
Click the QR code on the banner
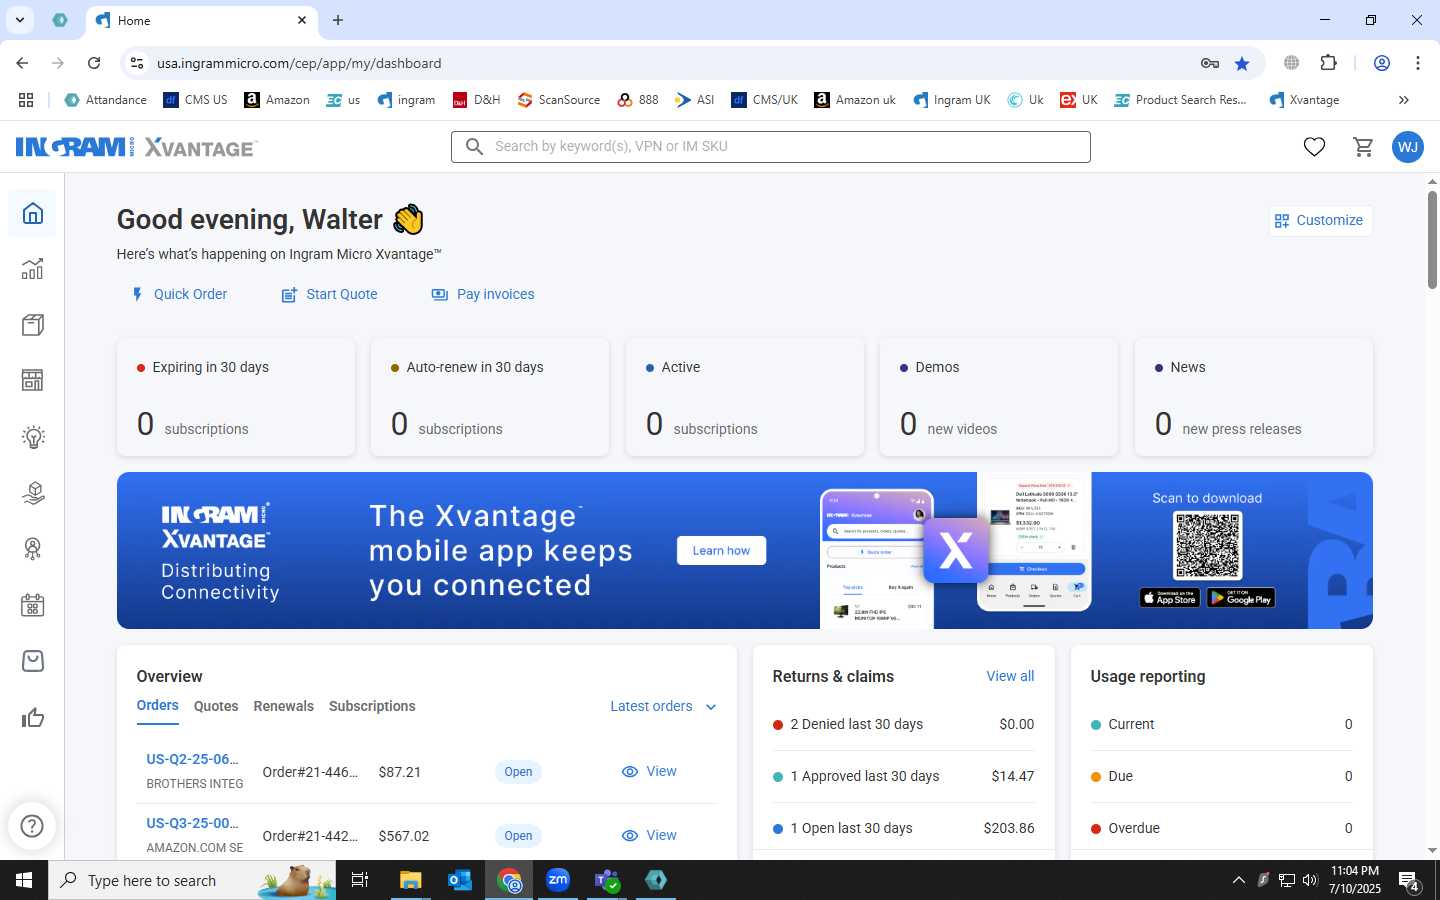1207,546
